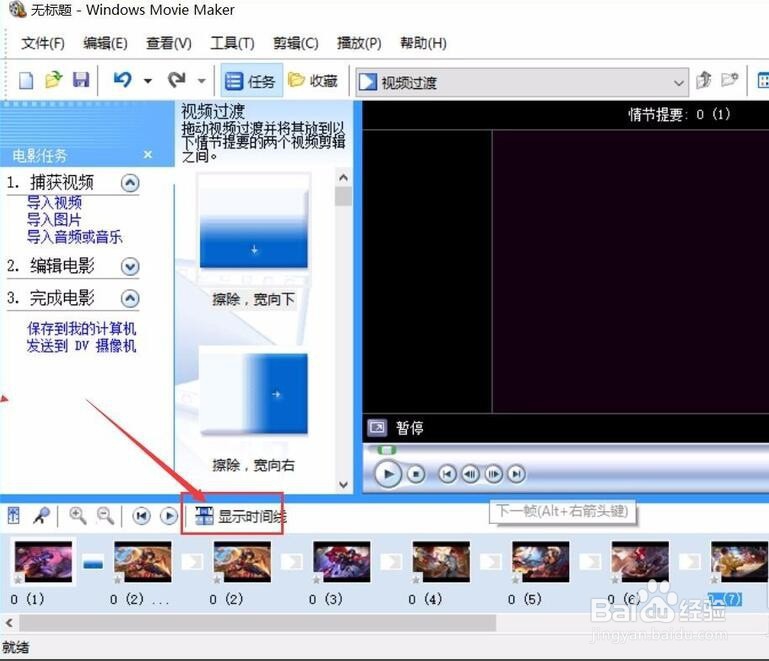
Task: Open the 播放(P) menu
Action: click(x=359, y=43)
